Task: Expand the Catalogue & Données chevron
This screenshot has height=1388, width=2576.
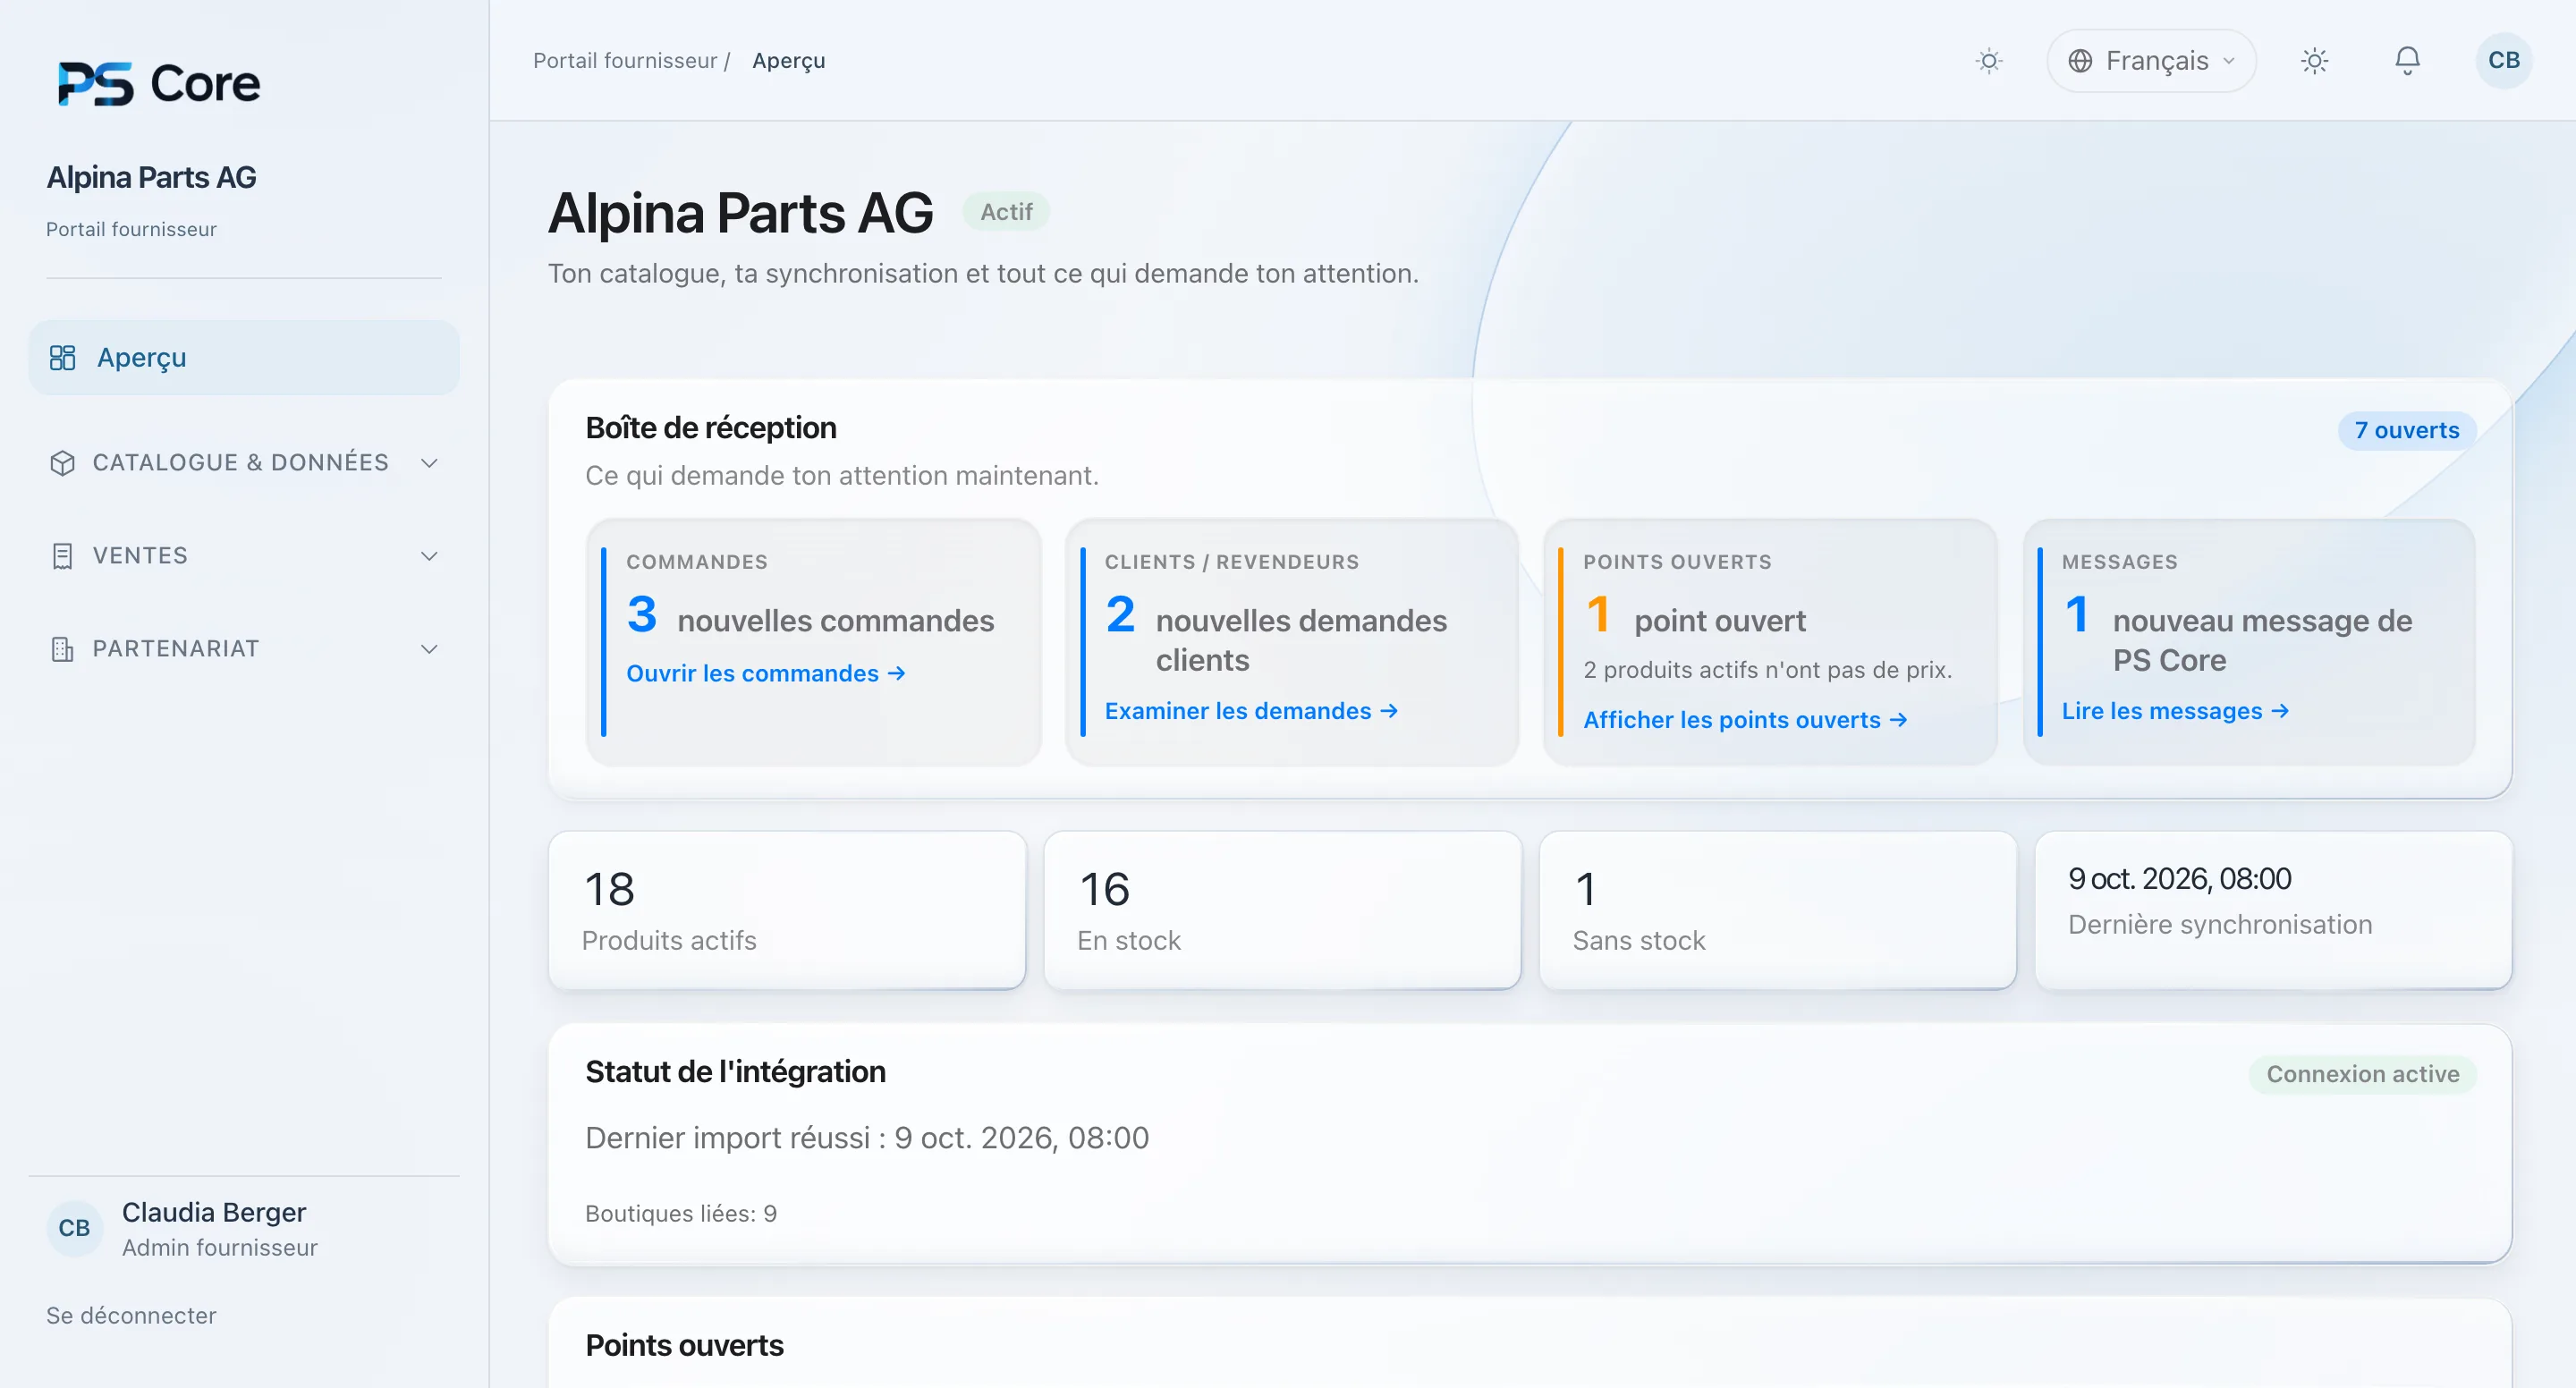Action: 429,463
